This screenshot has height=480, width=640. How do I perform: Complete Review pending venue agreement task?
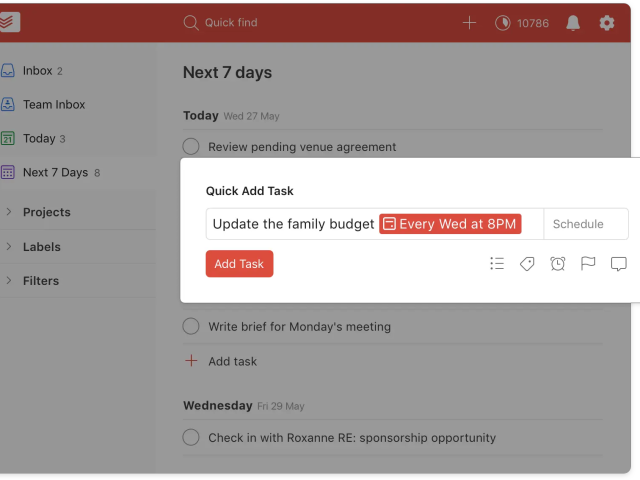coord(191,147)
